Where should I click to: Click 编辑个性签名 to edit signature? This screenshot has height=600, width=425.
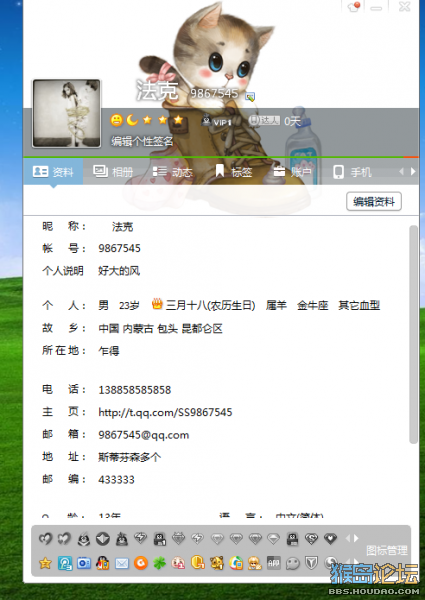pos(142,141)
